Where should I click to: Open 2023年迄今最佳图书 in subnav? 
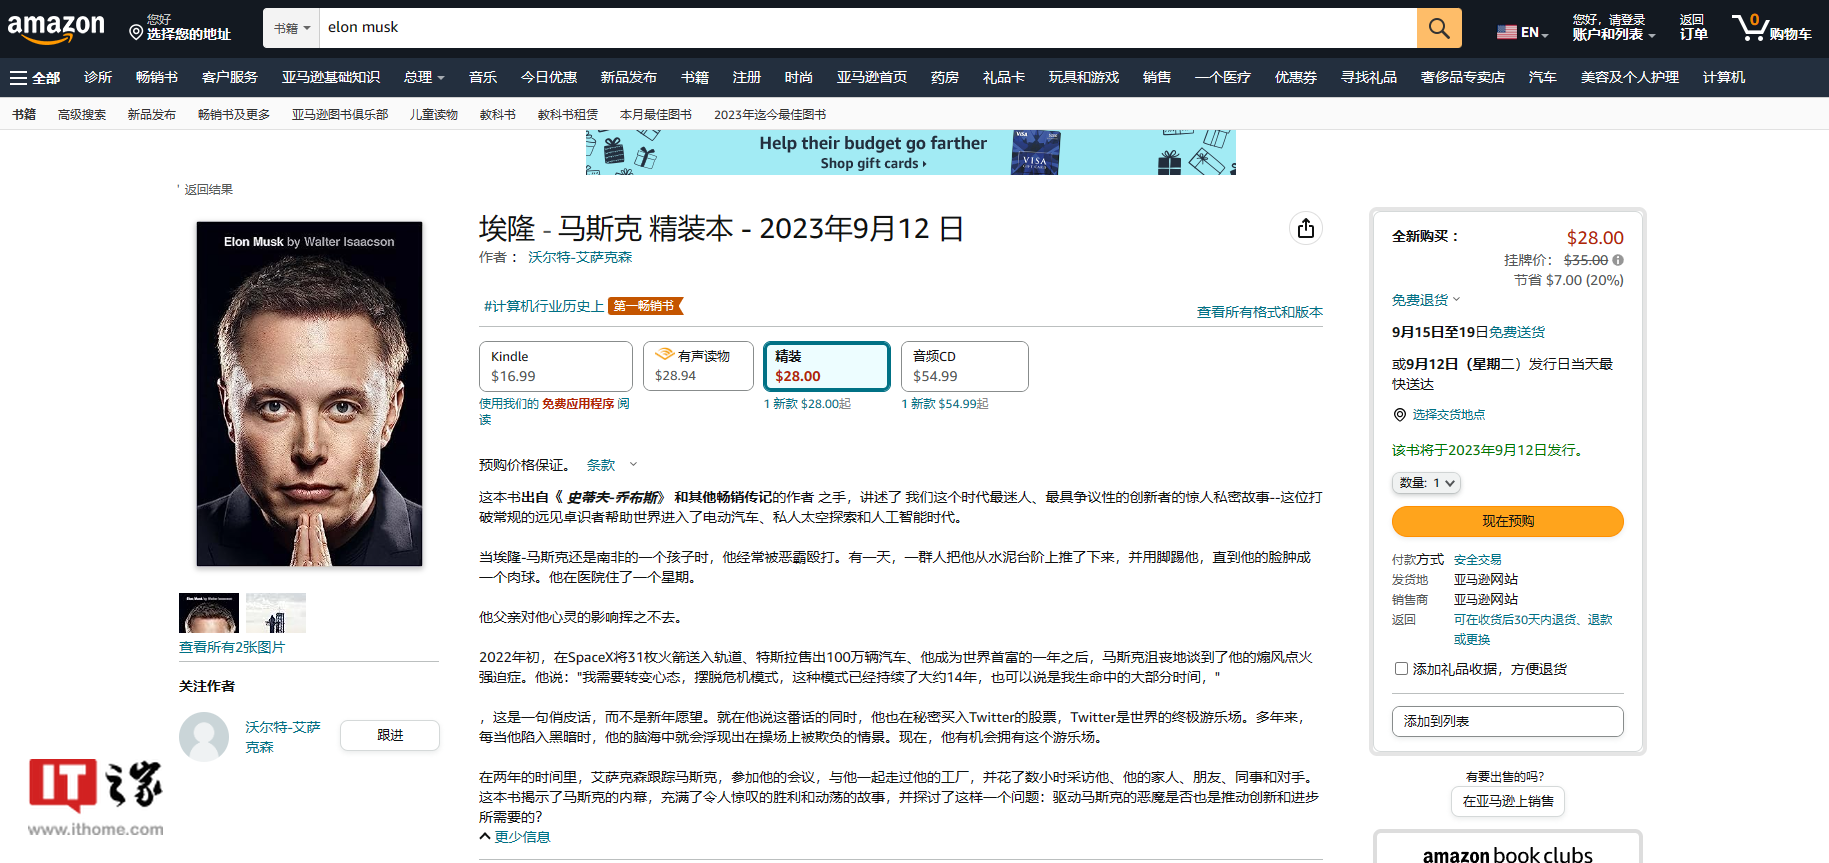(770, 114)
